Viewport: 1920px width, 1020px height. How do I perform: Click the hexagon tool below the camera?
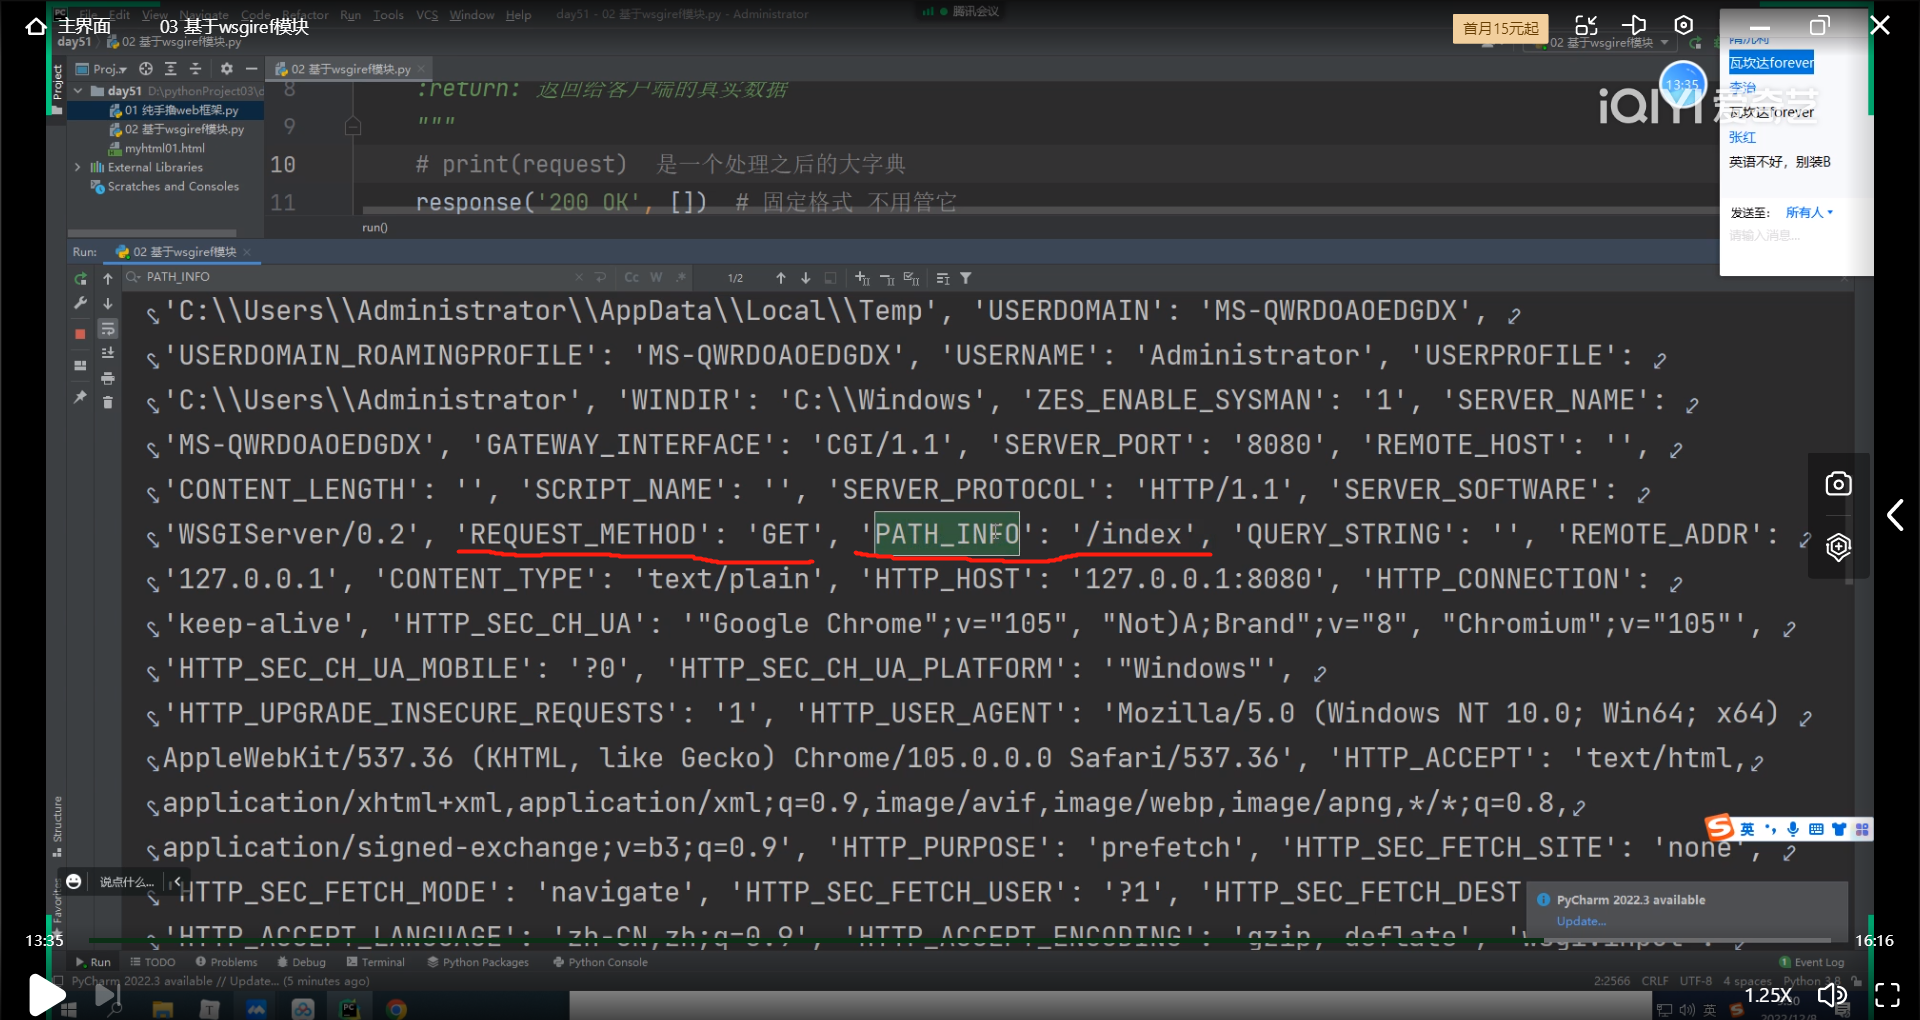click(x=1838, y=547)
